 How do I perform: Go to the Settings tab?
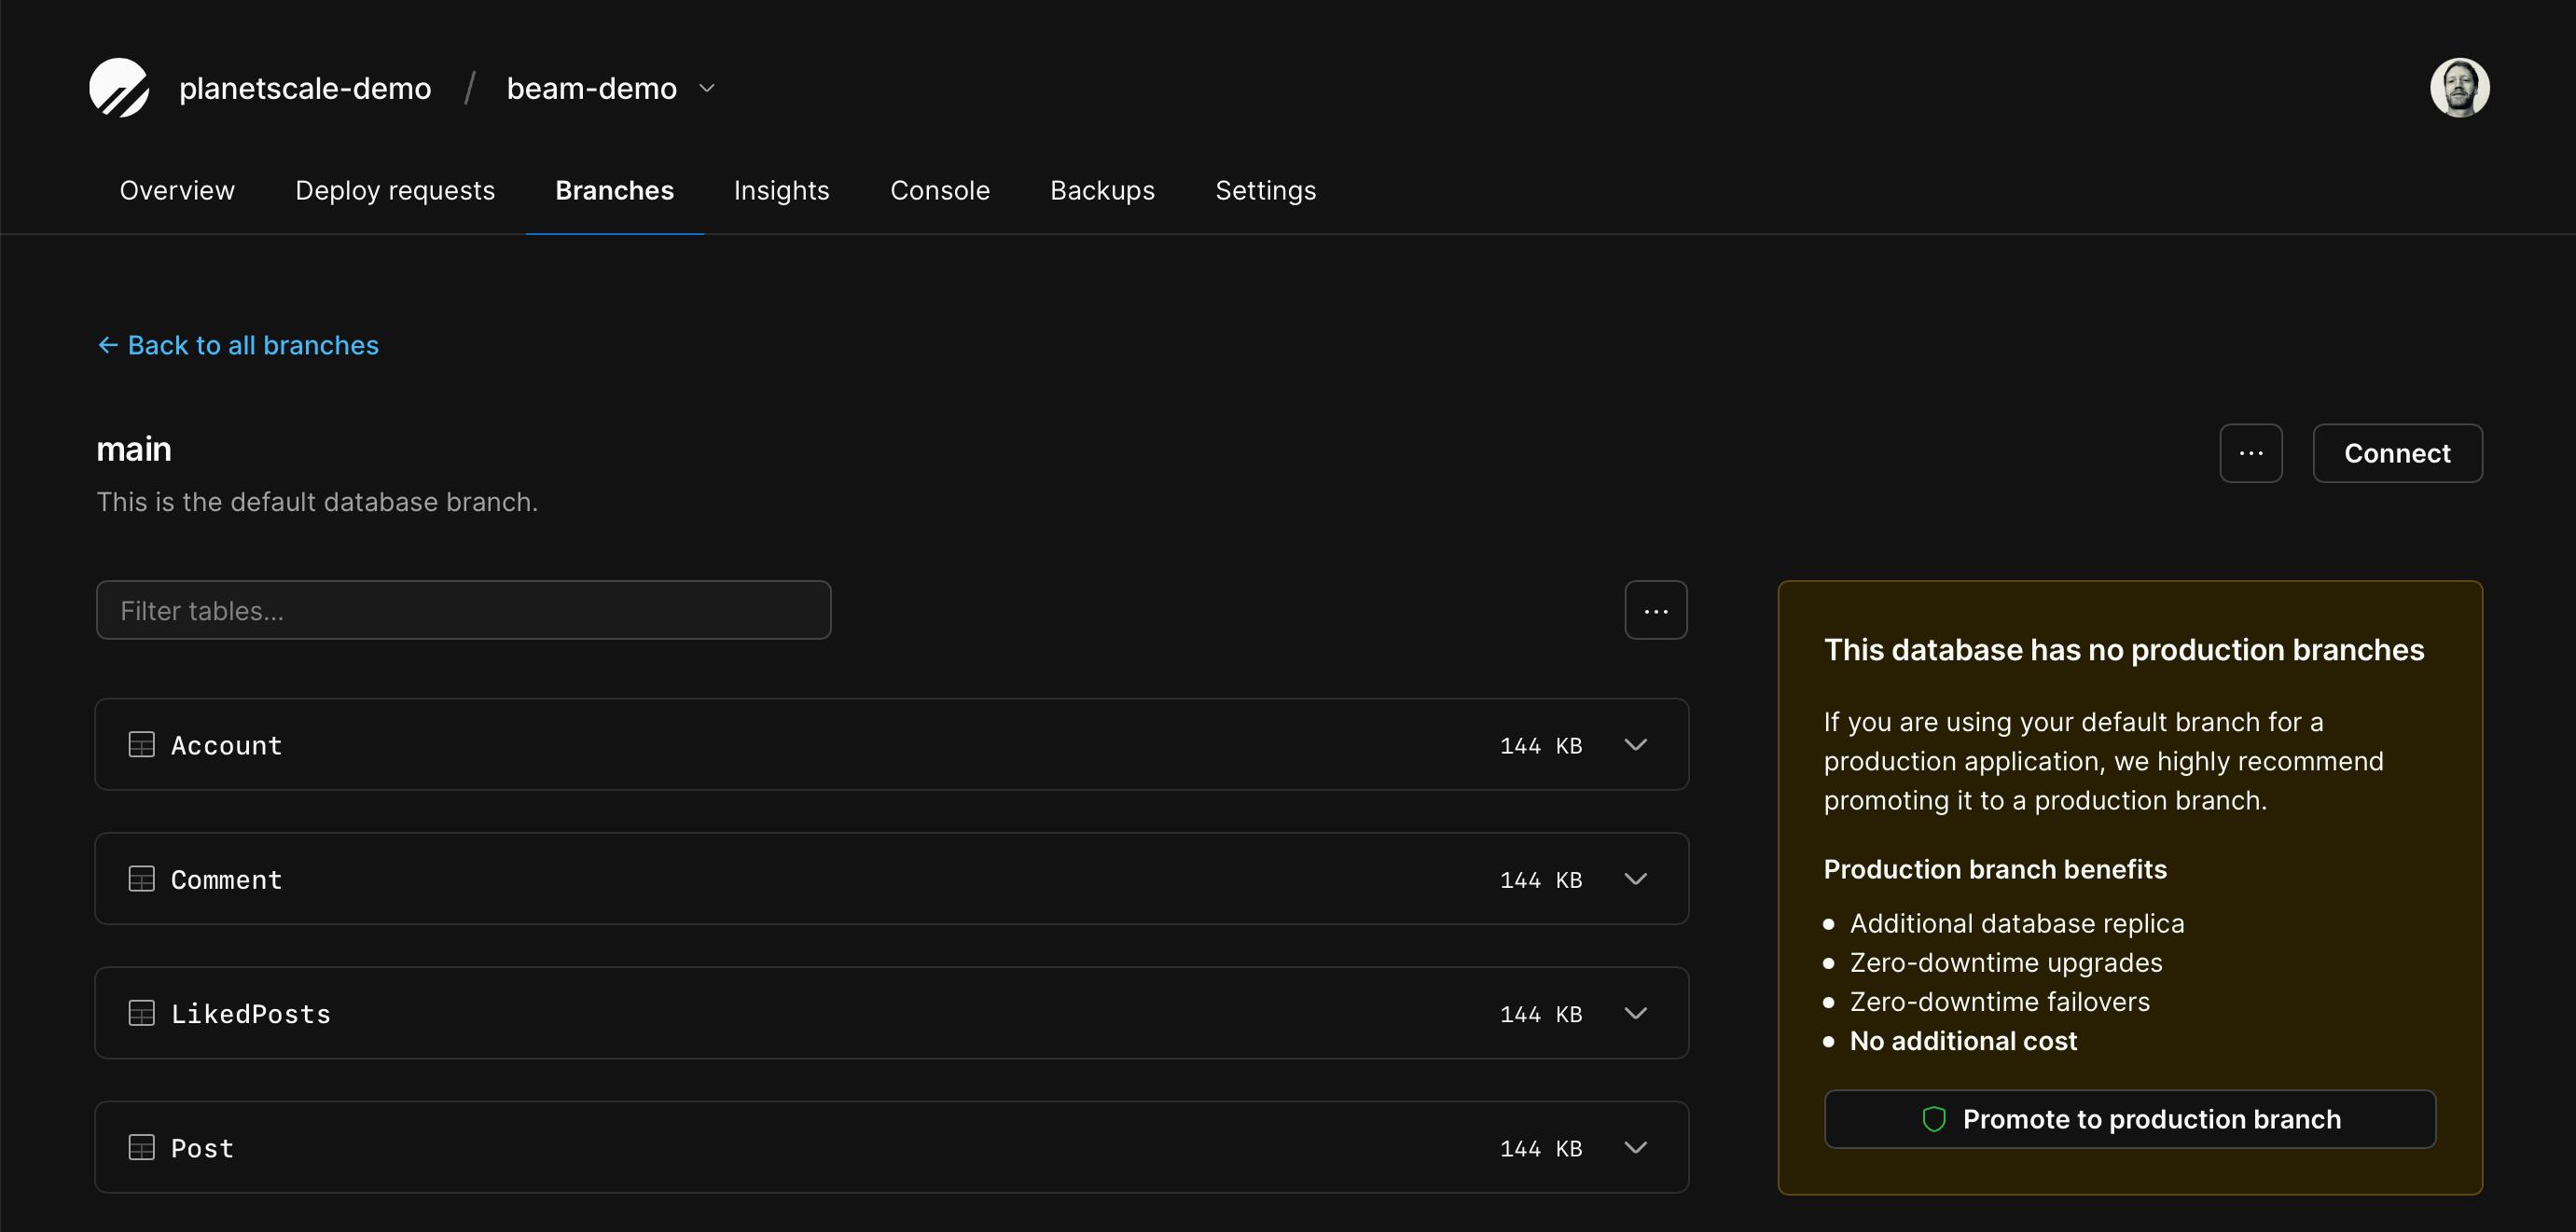[x=1265, y=190]
